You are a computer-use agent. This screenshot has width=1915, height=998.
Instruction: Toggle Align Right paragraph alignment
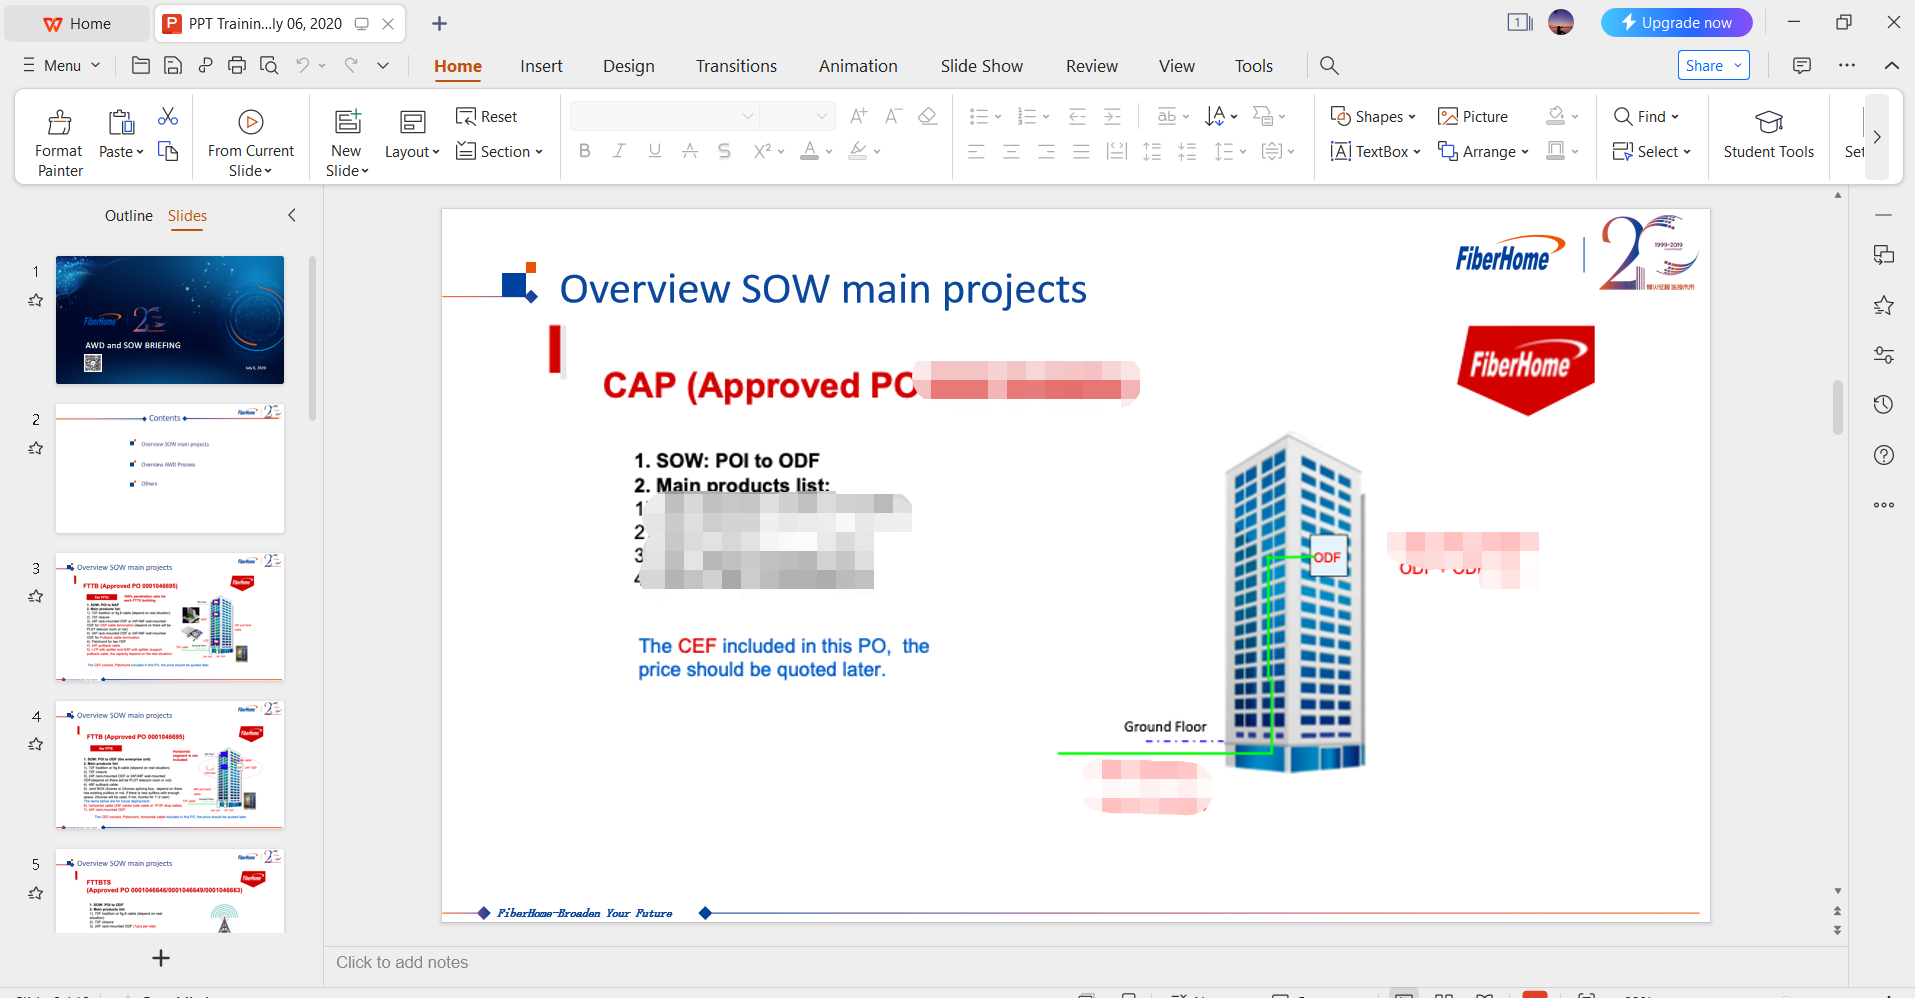pyautogui.click(x=1047, y=151)
